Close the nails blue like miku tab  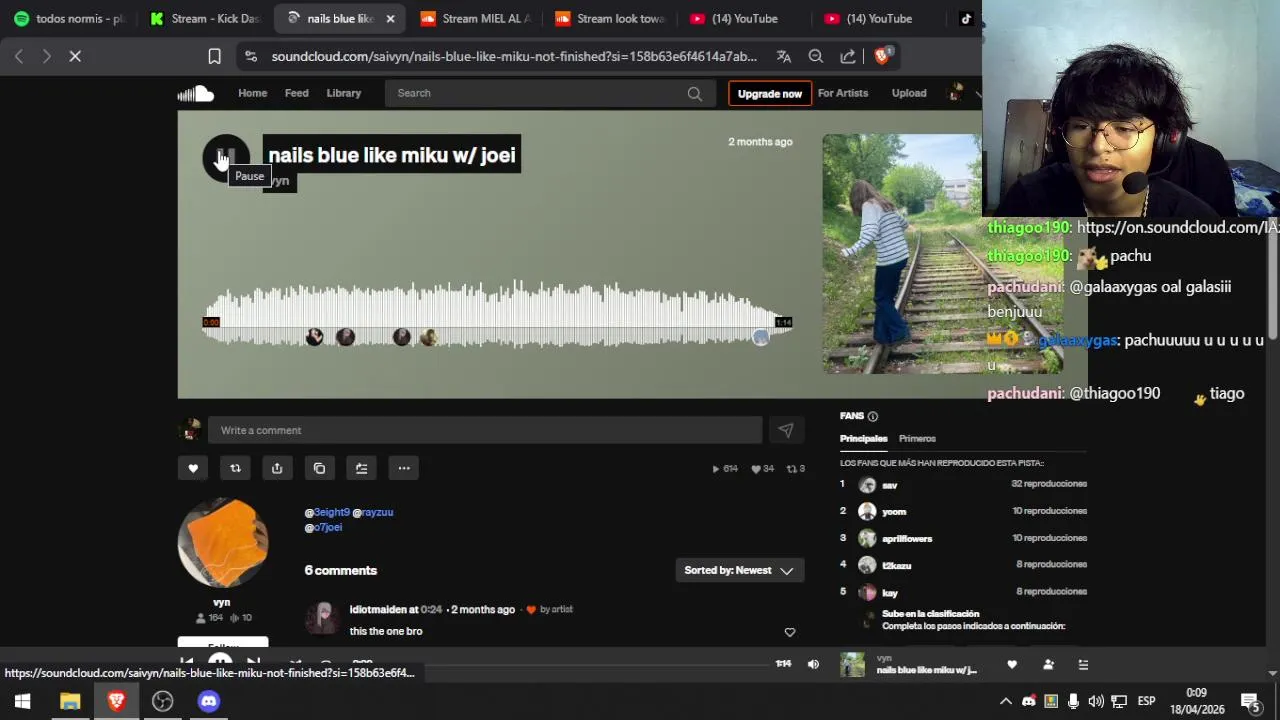(390, 19)
